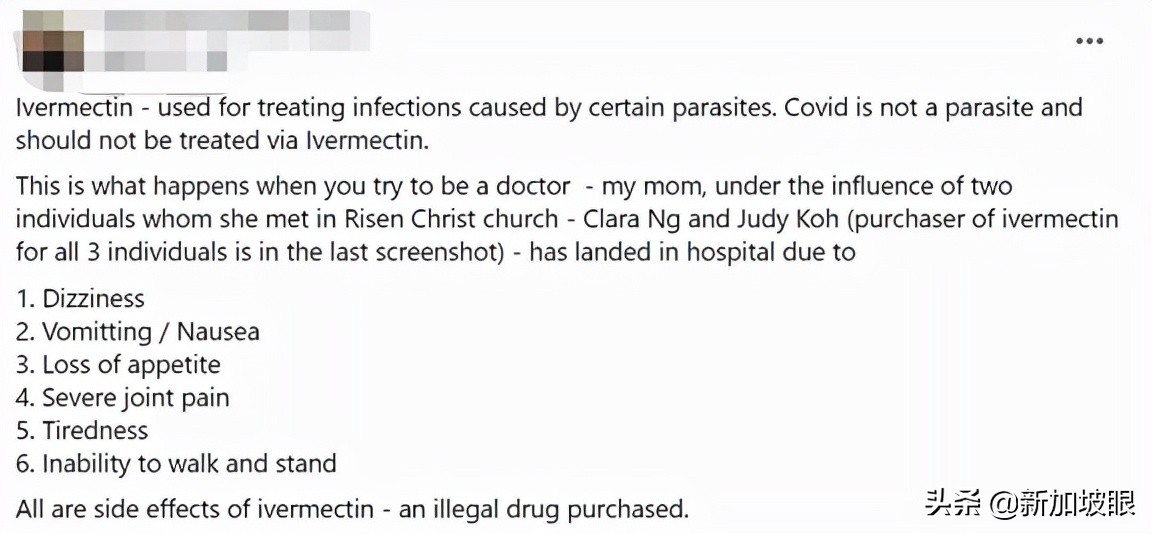
Task: Click list item '4. Severe joint pain'
Action: (122, 397)
